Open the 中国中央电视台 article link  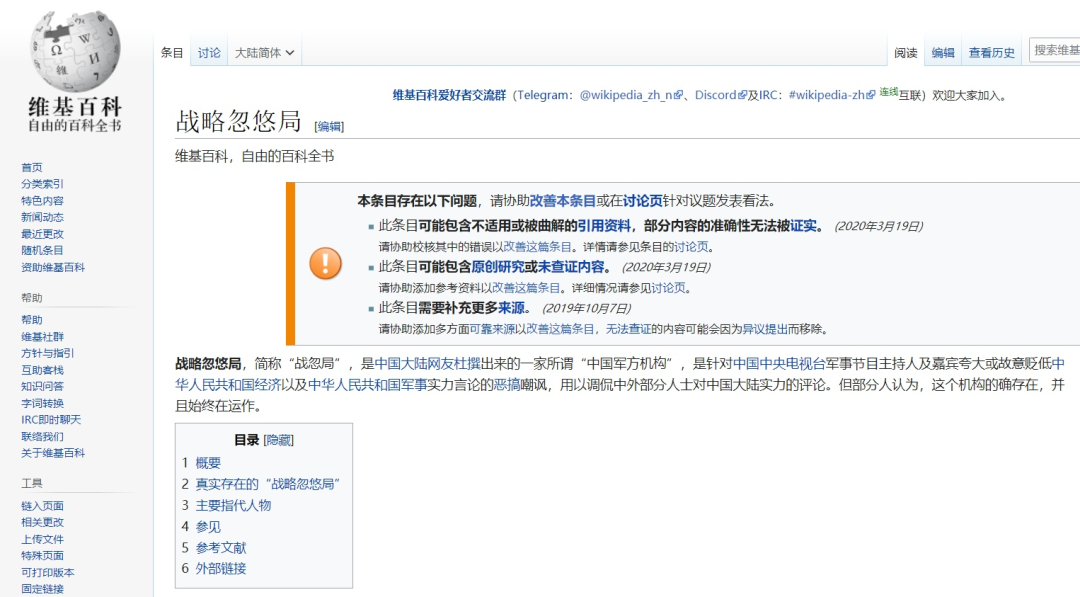(x=780, y=363)
